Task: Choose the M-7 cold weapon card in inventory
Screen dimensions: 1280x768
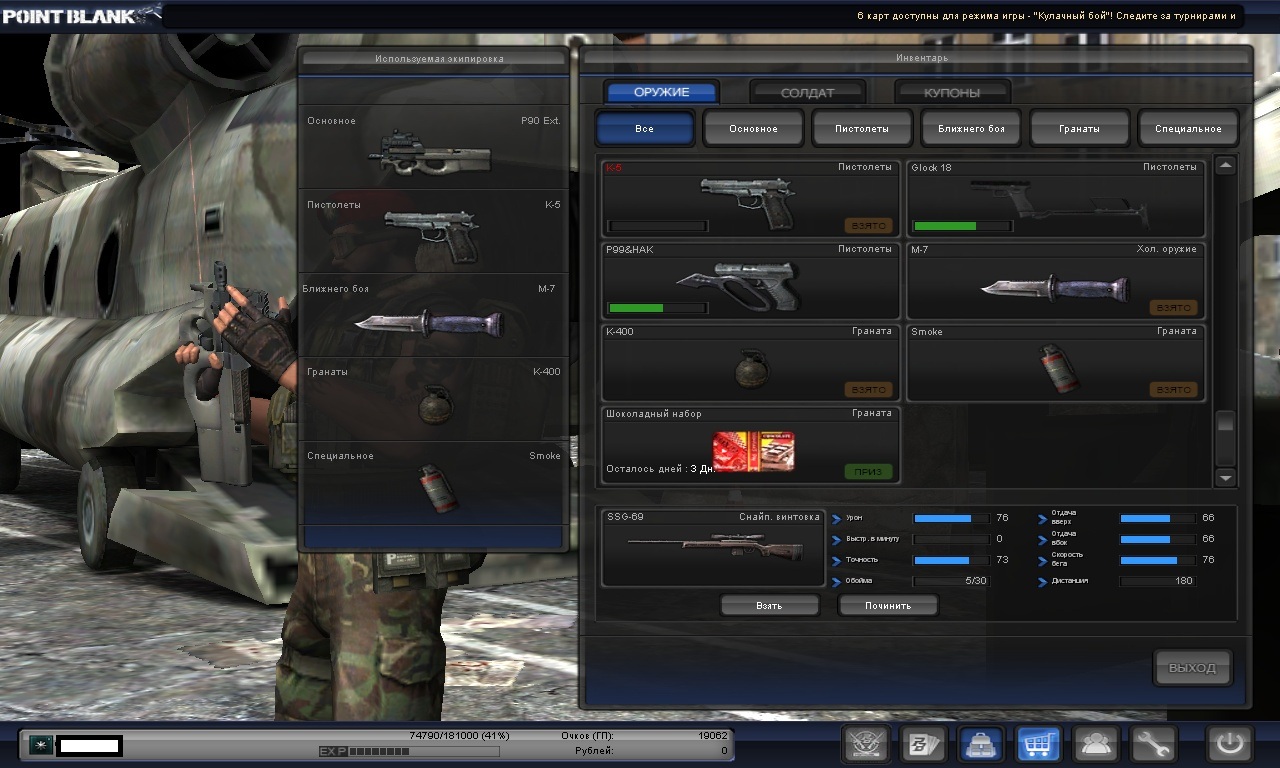Action: click(1056, 280)
